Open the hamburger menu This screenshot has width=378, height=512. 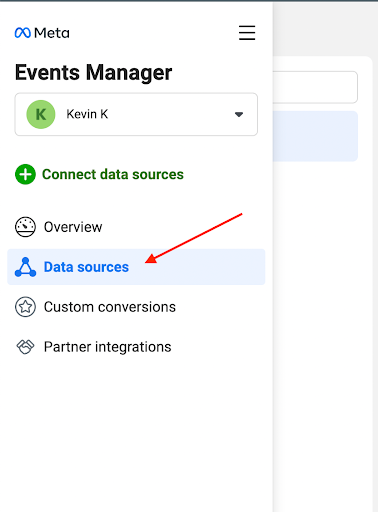pyautogui.click(x=247, y=33)
